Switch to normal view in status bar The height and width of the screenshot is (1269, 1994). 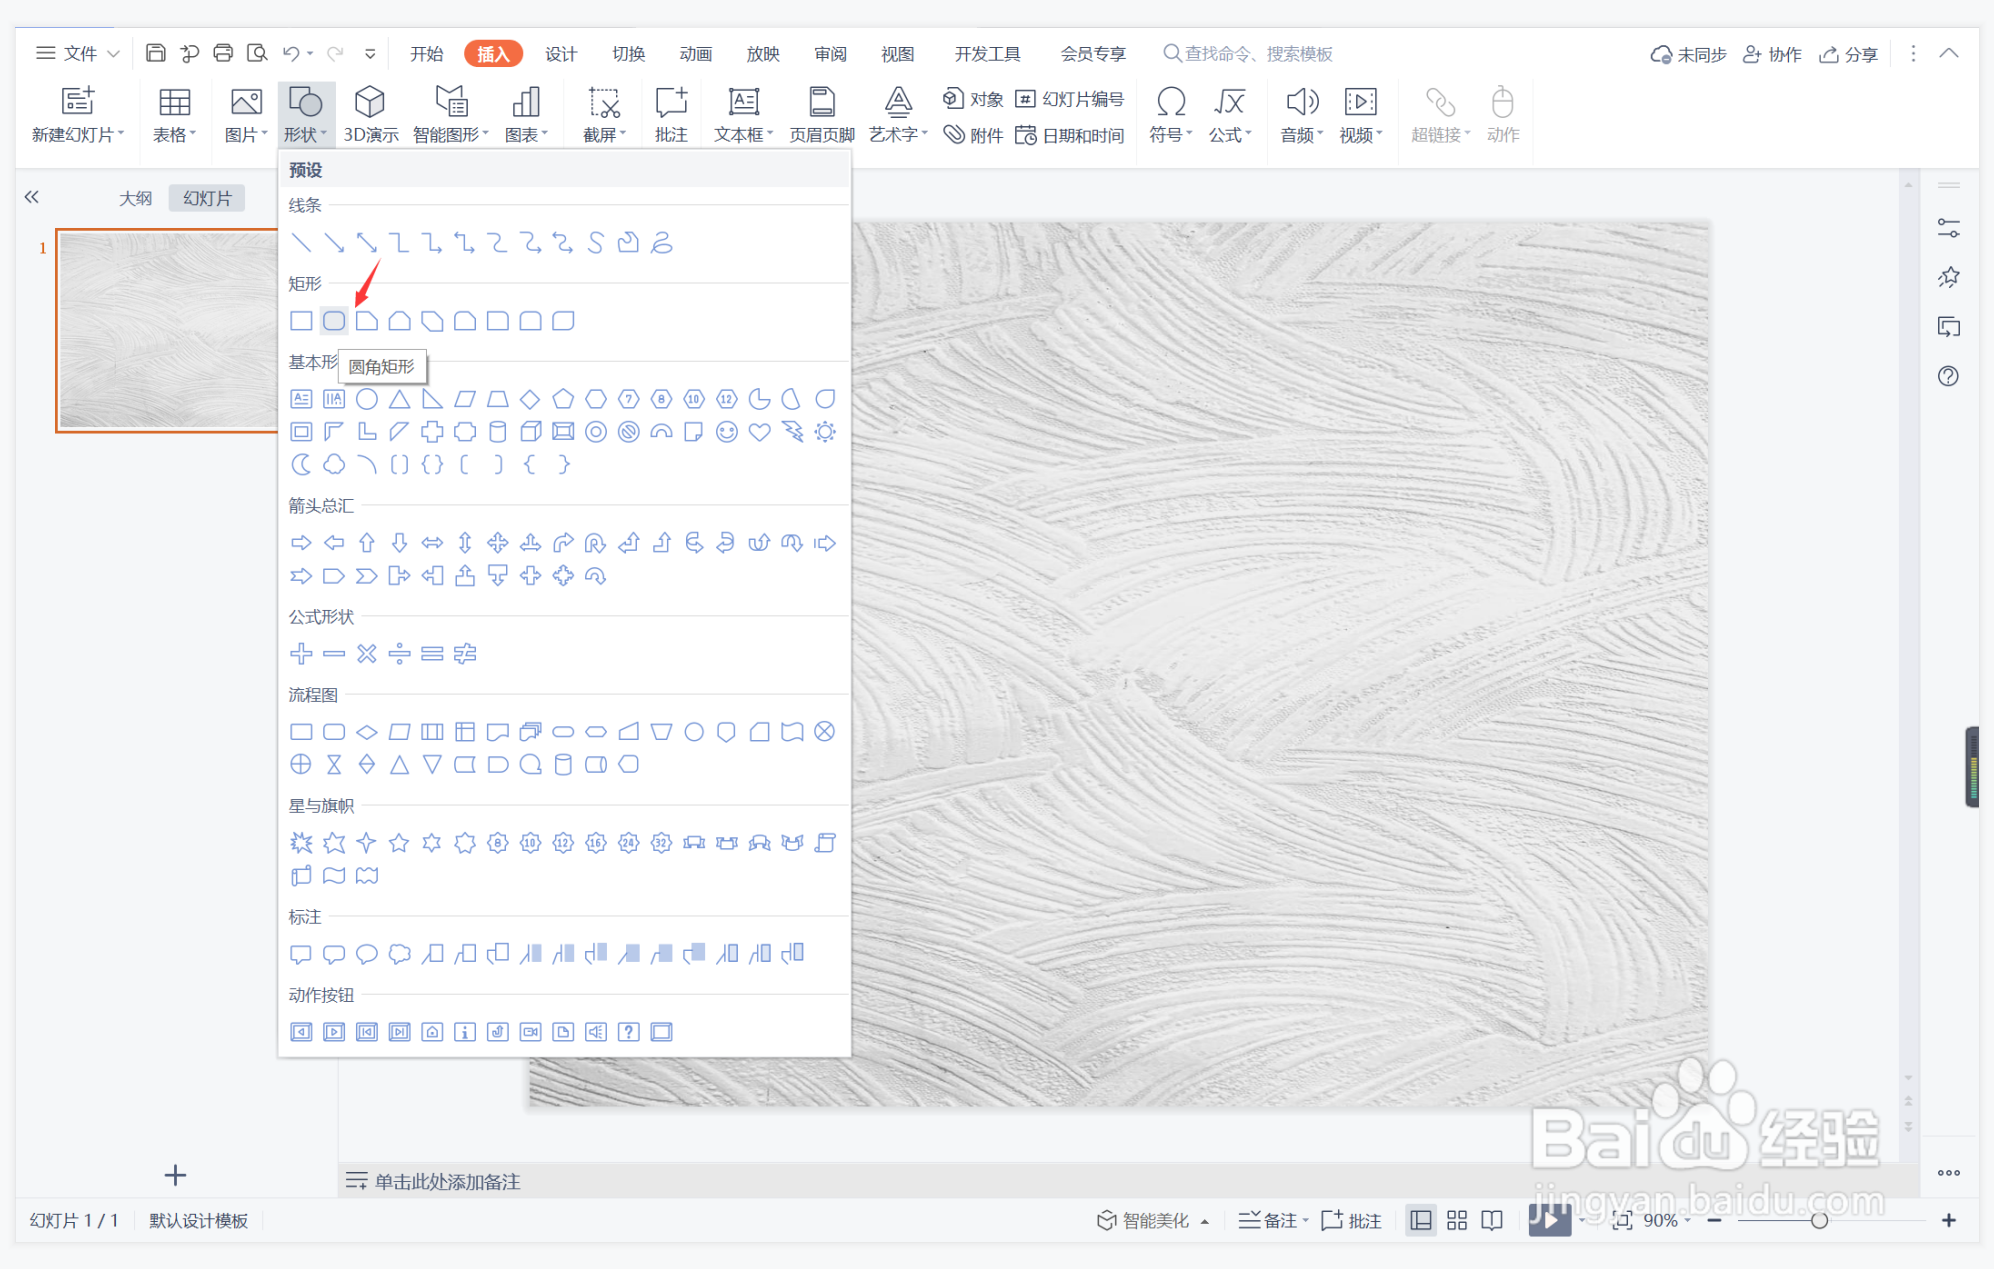[1420, 1220]
